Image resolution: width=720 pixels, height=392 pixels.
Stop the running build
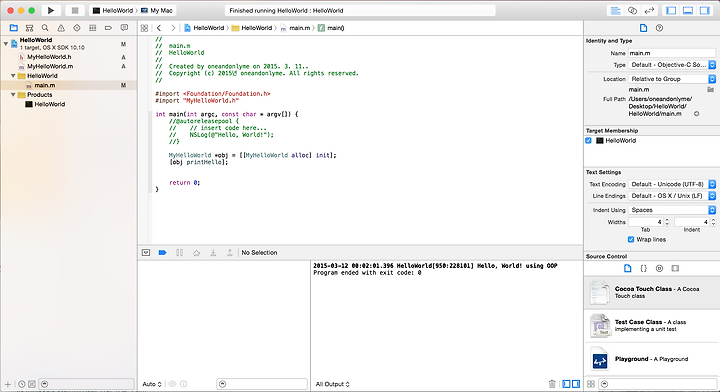[x=75, y=10]
